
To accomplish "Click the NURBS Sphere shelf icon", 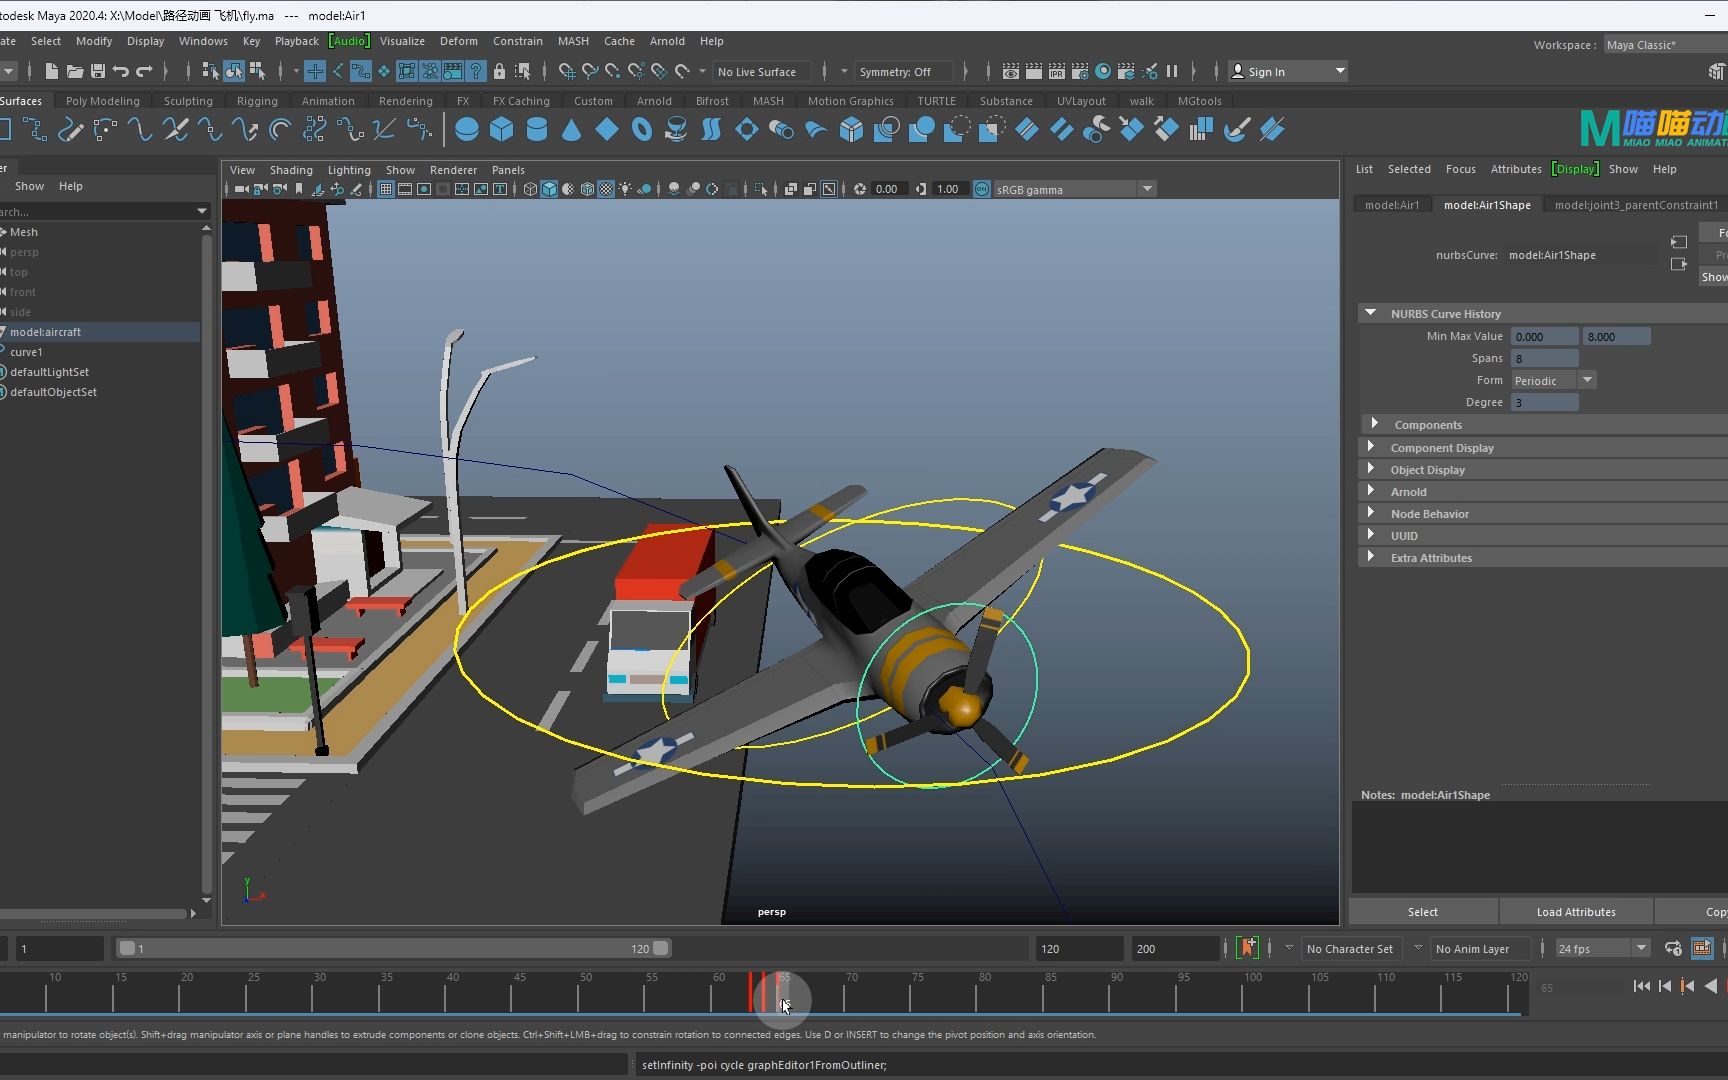I will click(466, 130).
